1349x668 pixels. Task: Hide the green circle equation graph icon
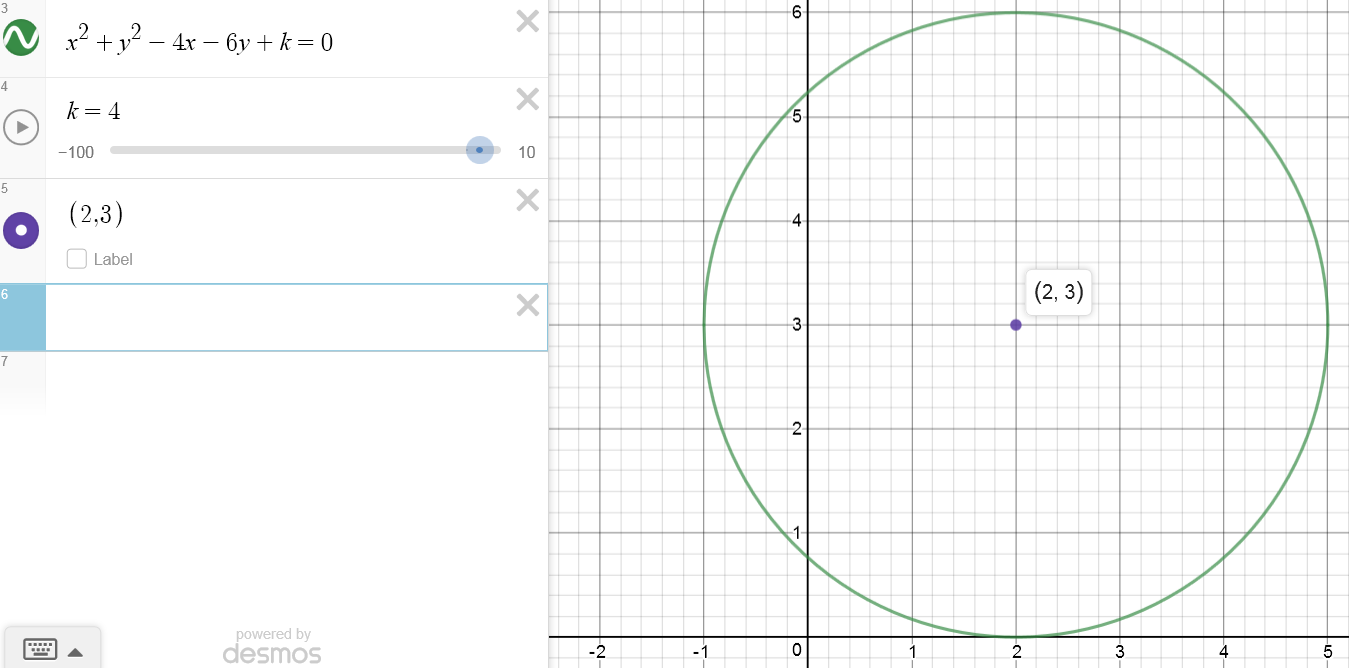pyautogui.click(x=21, y=39)
